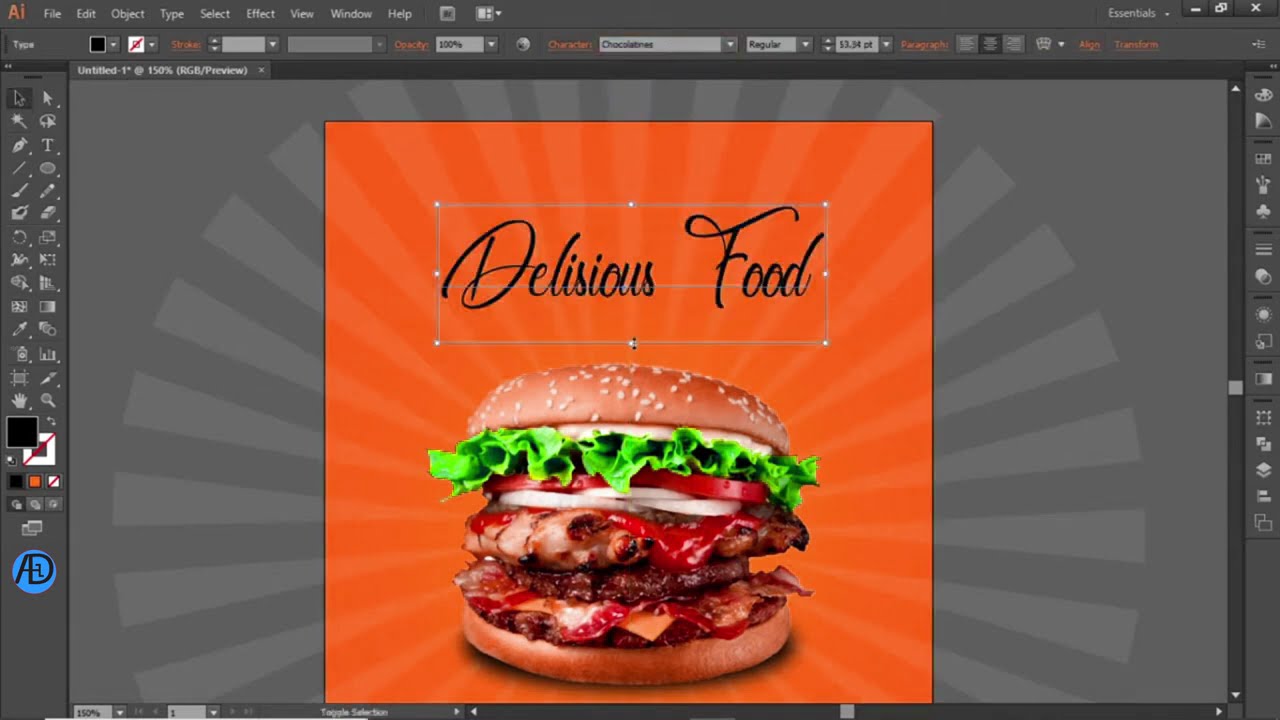Select the Eyedropper tool
Screen dimensions: 1280x720
(x=19, y=330)
